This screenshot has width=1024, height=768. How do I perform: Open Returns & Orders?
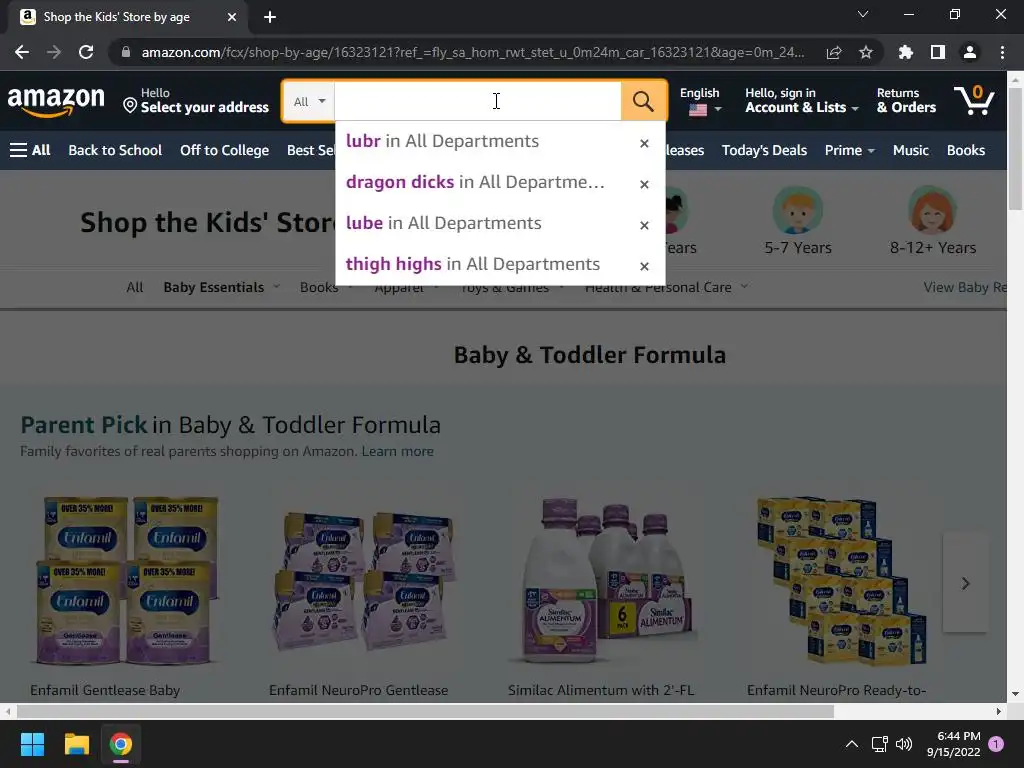pyautogui.click(x=906, y=101)
